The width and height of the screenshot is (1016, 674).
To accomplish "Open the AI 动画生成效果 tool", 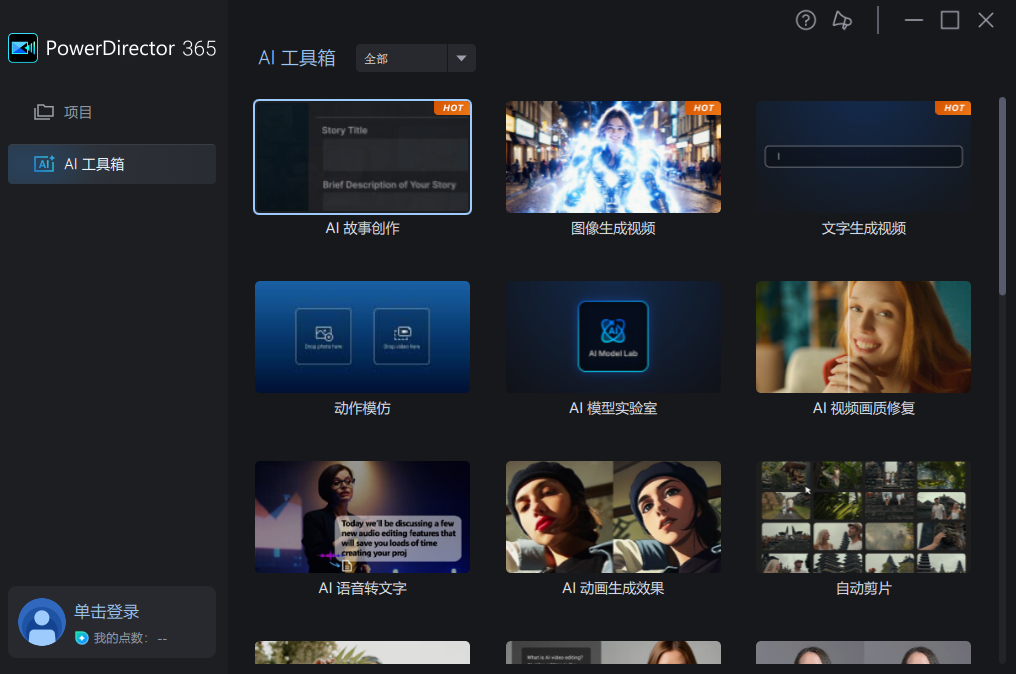I will pos(613,517).
